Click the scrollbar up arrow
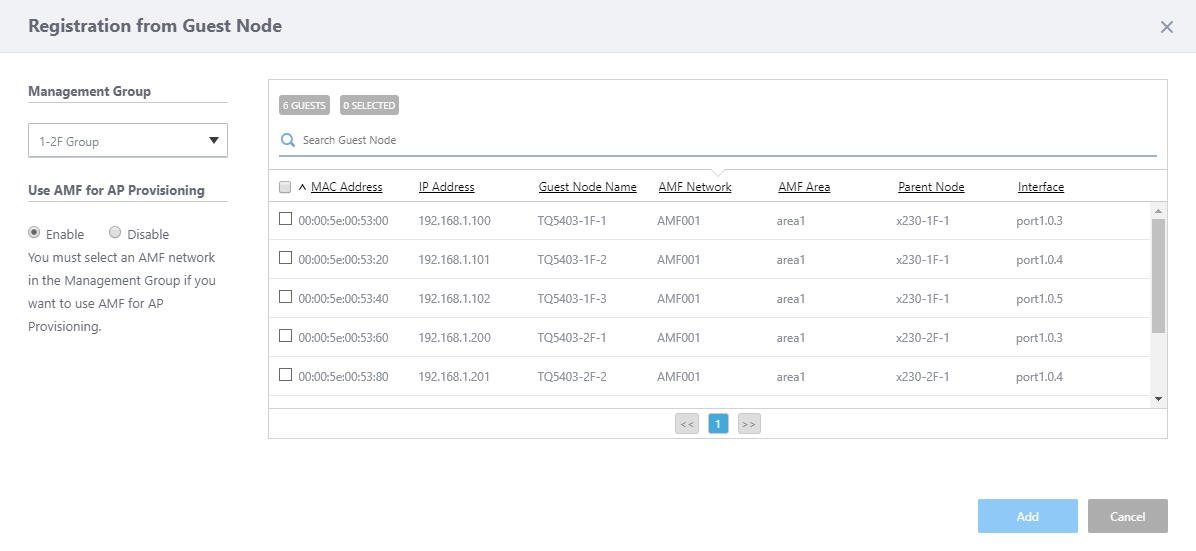This screenshot has height=551, width=1196. coord(1158,211)
